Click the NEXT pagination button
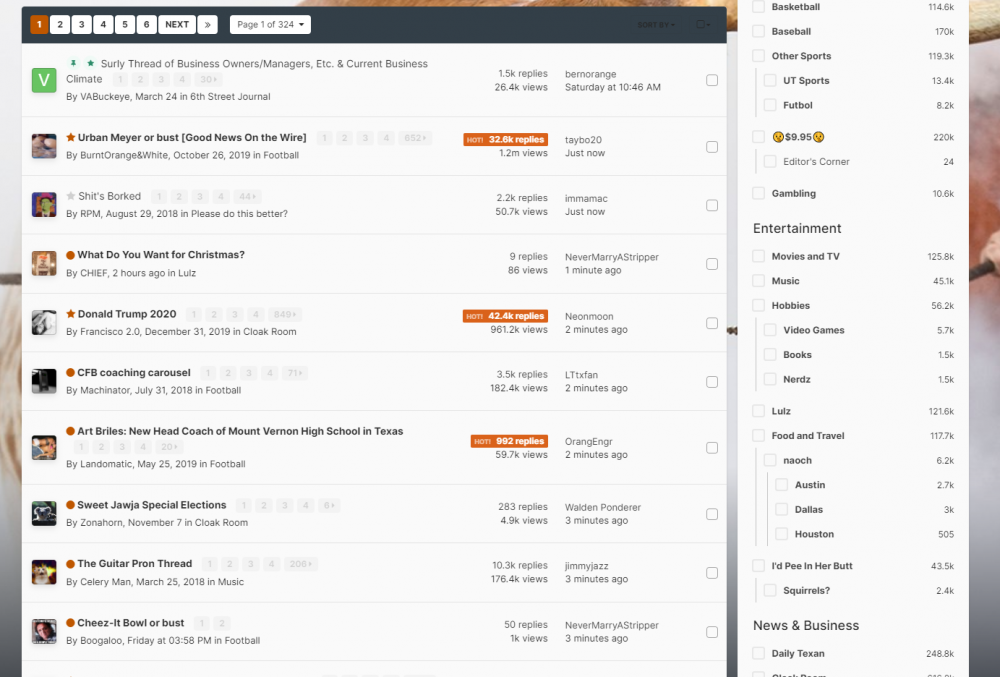The width and height of the screenshot is (1000, 677). pos(177,24)
